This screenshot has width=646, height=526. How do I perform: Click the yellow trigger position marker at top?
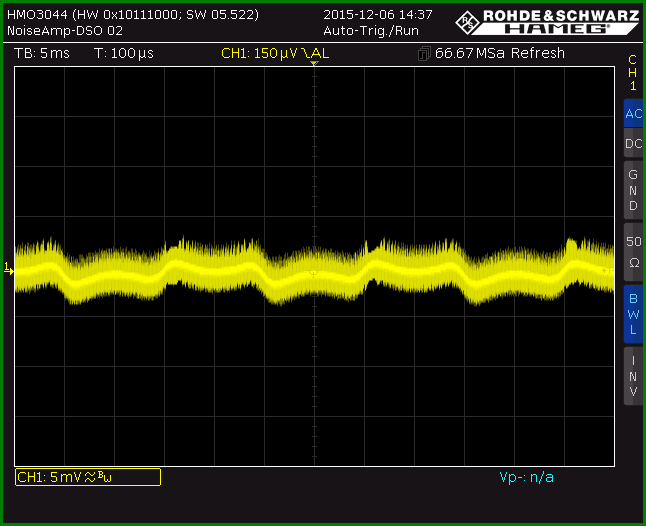[x=314, y=64]
